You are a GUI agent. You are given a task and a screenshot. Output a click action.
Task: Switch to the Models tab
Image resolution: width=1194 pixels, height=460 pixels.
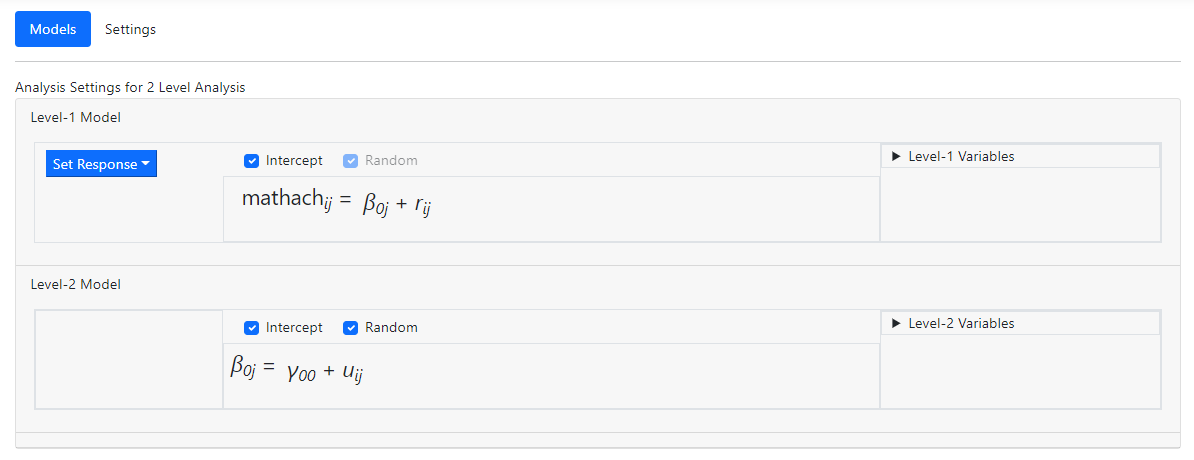coord(53,29)
